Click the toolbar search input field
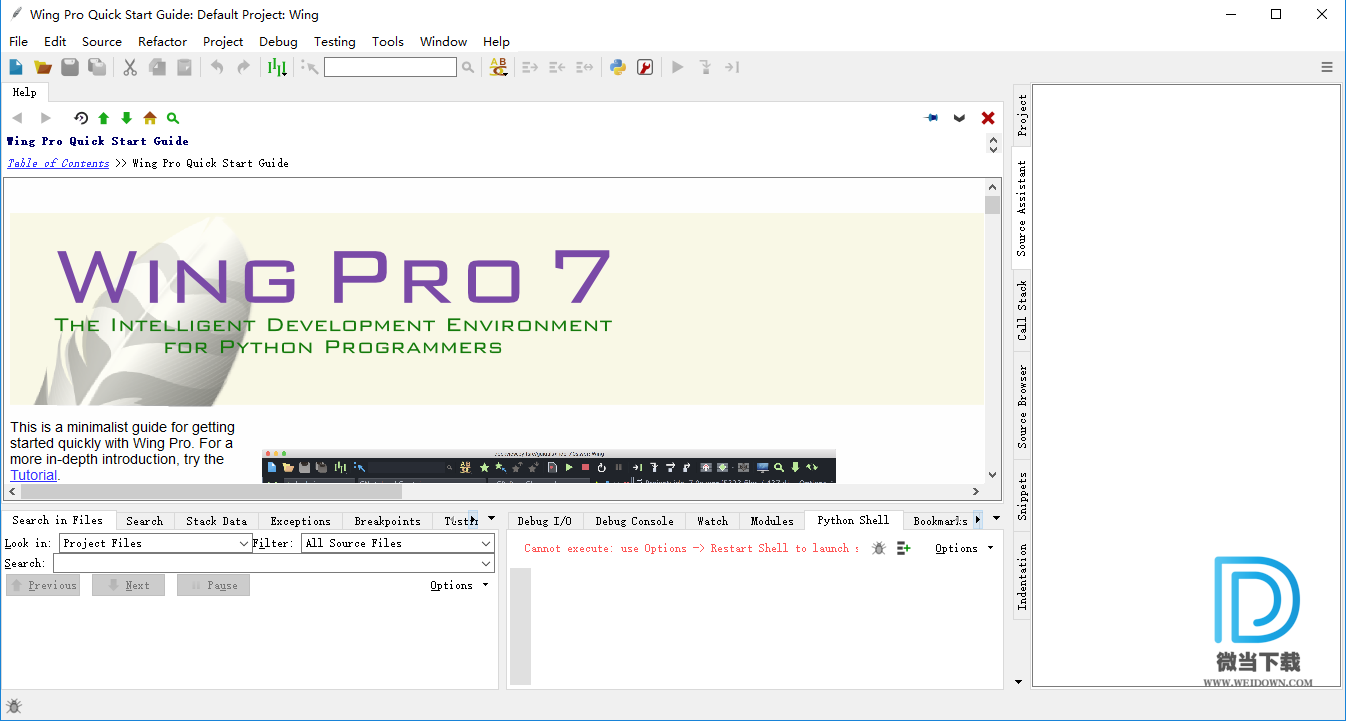Image resolution: width=1346 pixels, height=721 pixels. point(390,67)
